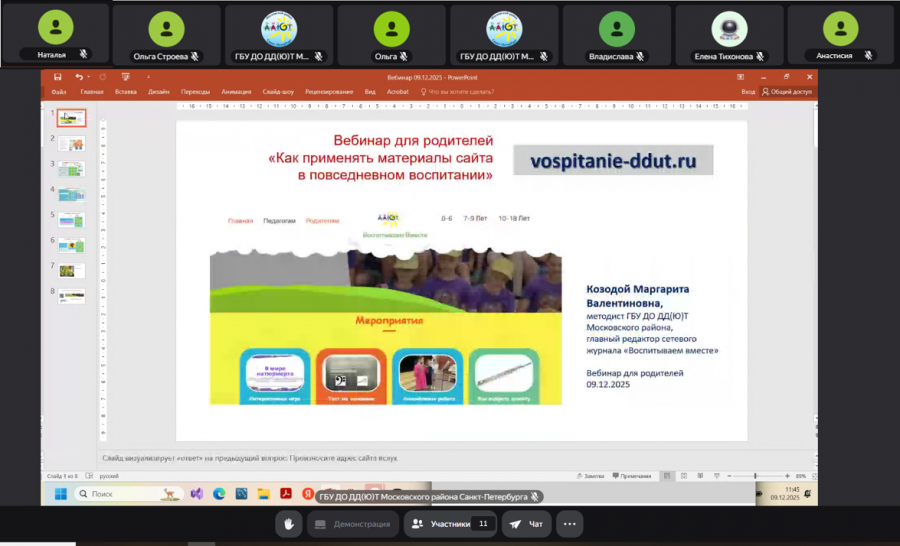Open the Чат panel

[526, 524]
